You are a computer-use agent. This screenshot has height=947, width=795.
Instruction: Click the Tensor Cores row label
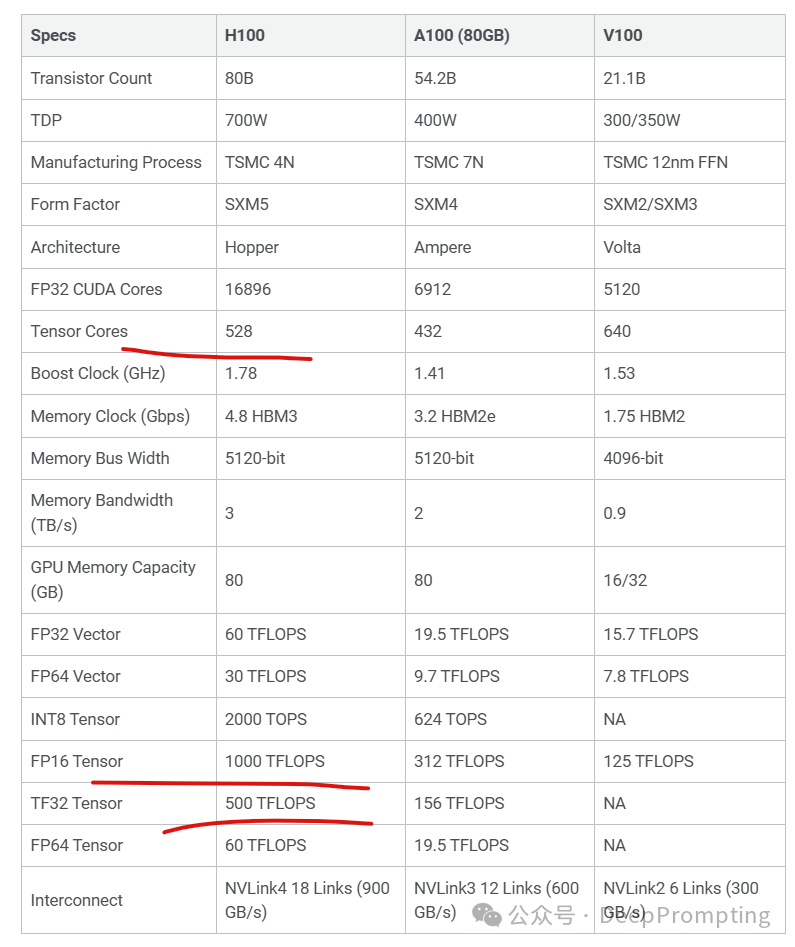coord(79,331)
